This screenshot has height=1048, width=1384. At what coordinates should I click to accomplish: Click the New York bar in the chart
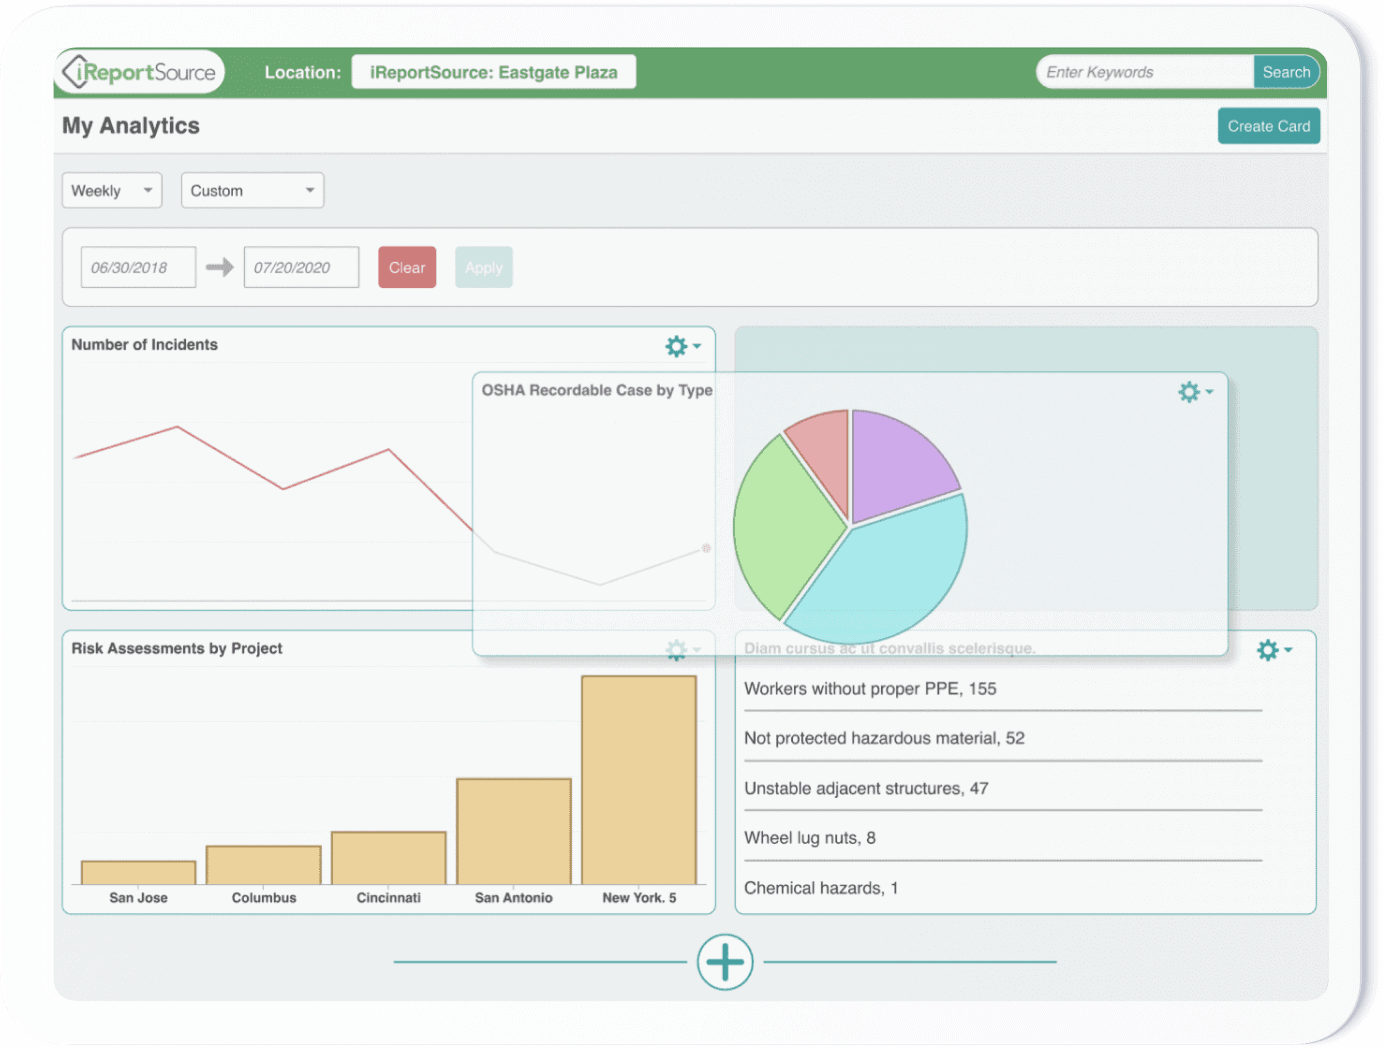pos(639,780)
